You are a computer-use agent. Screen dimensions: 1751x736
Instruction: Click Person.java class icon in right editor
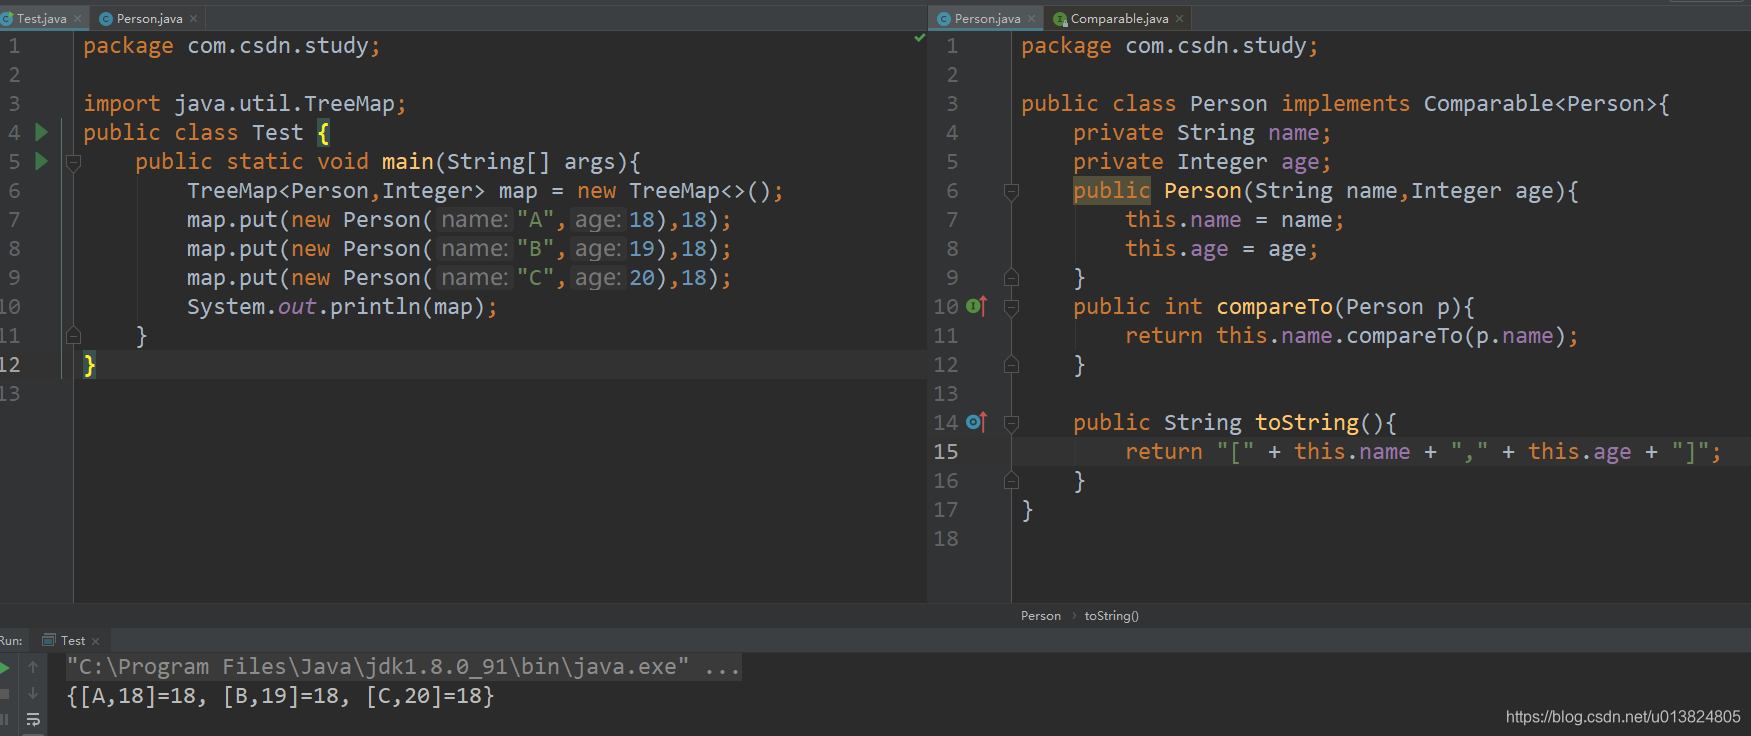tap(943, 19)
